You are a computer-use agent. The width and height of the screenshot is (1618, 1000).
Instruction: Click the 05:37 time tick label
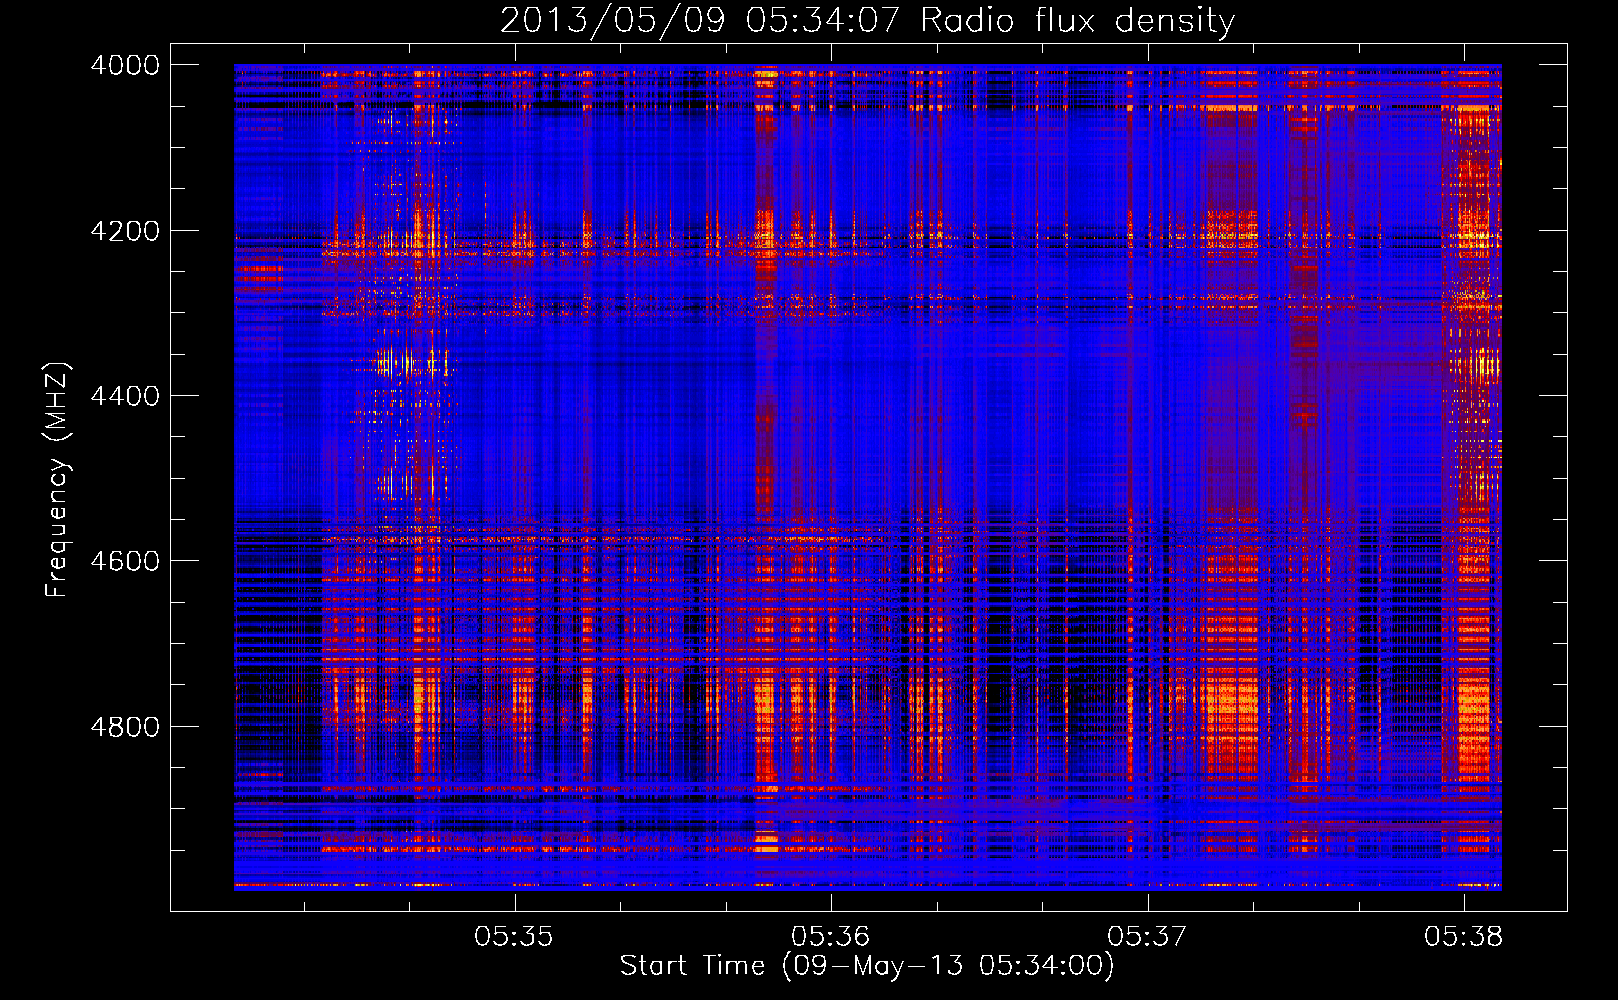pyautogui.click(x=1147, y=936)
